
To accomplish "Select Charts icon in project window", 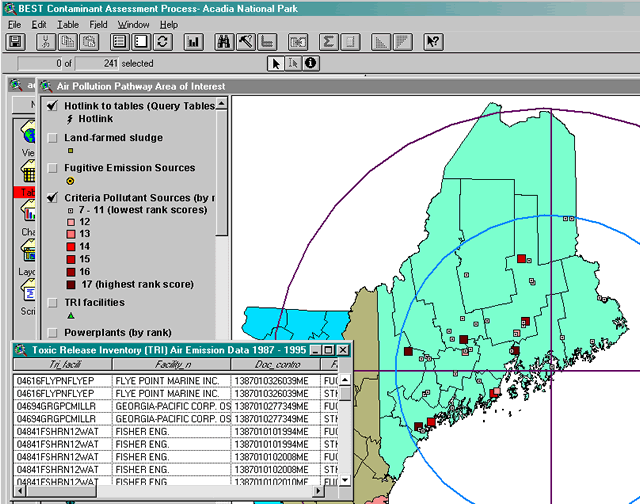I will click(28, 211).
